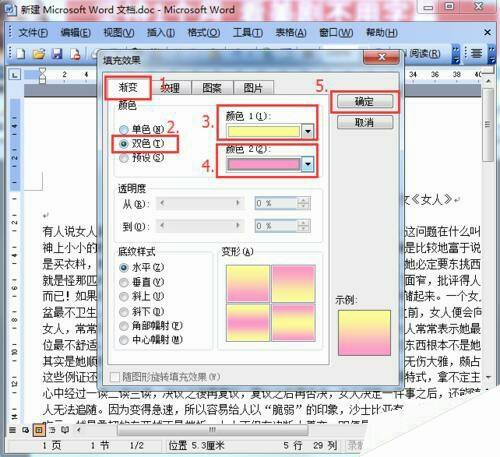
Task: Click the 取消 Cancel button
Action: tap(365, 123)
